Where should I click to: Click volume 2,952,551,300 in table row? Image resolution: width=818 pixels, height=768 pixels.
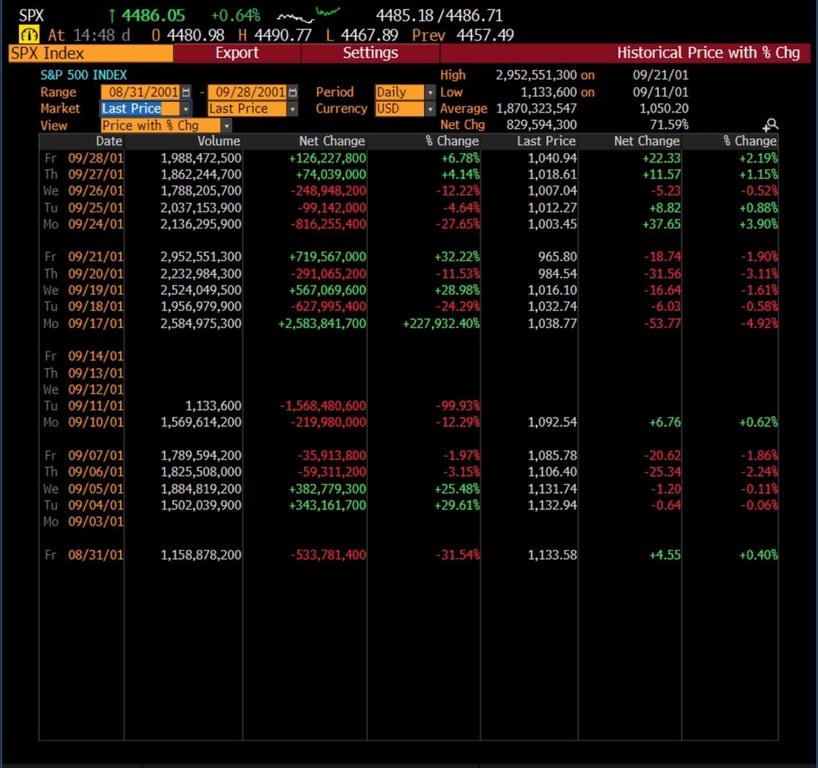pos(201,257)
